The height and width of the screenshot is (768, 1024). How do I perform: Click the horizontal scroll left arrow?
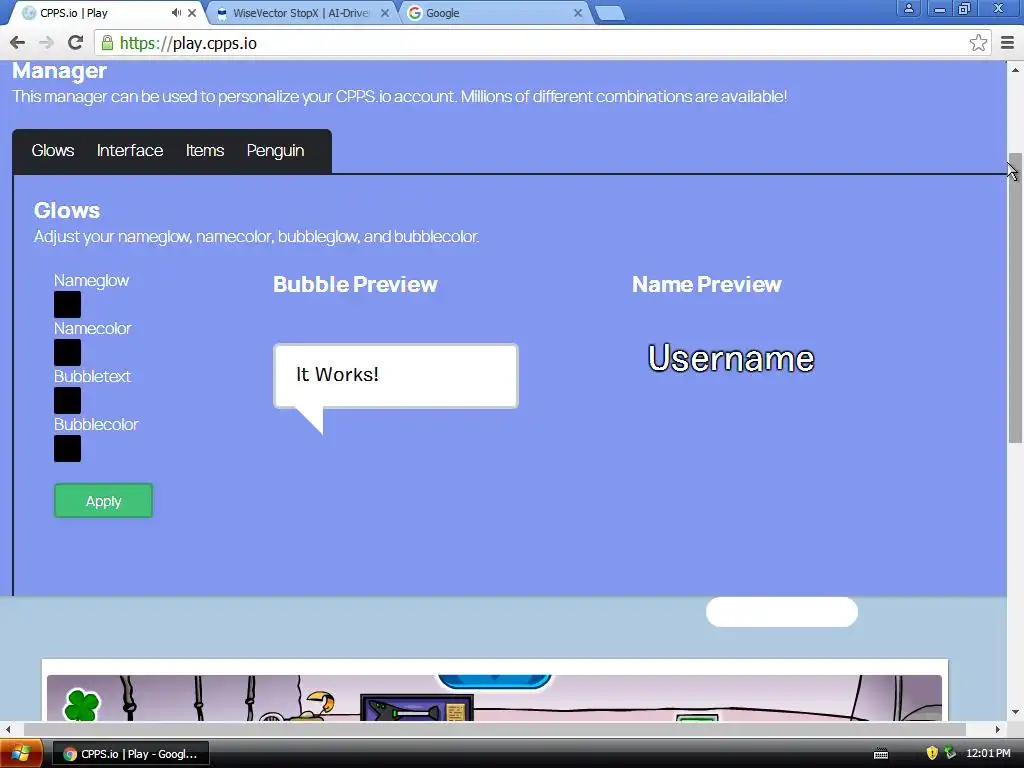[x=8, y=729]
